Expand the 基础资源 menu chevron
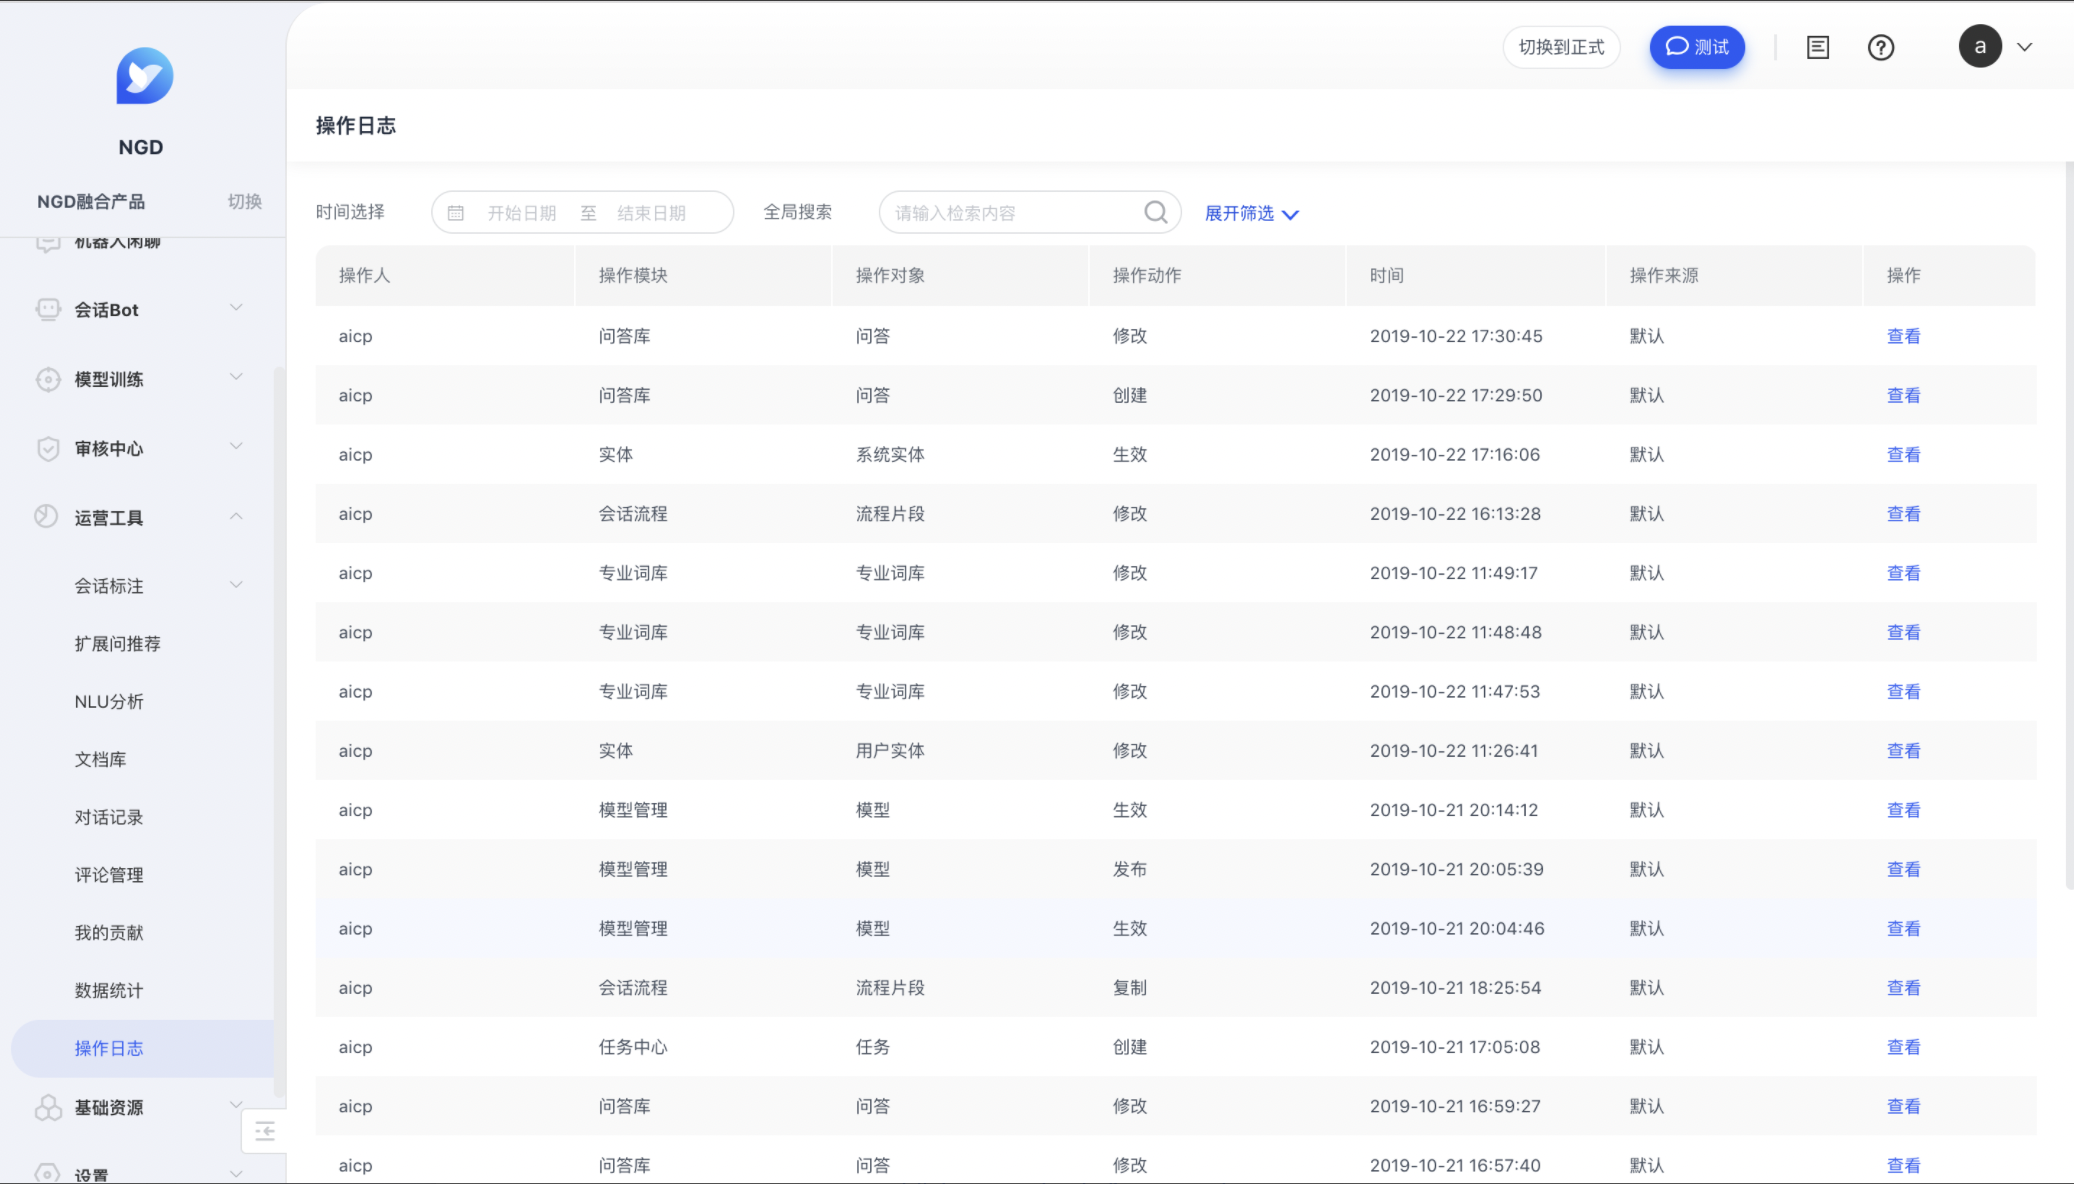Image resolution: width=2074 pixels, height=1184 pixels. (236, 1105)
